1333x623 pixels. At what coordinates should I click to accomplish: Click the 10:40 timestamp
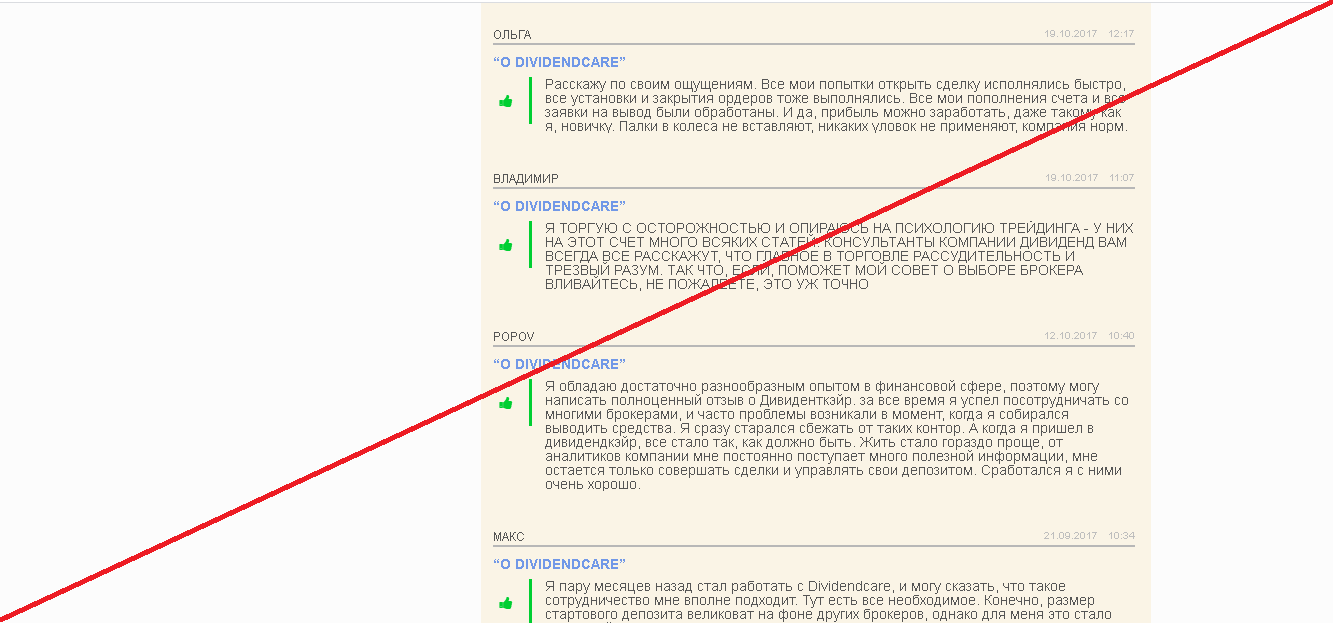pos(1121,336)
